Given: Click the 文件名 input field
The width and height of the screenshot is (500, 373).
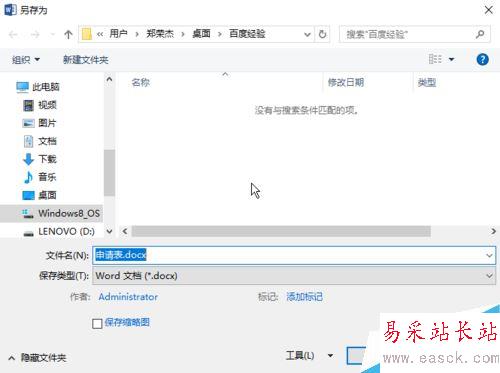Looking at the screenshot, I should pyautogui.click(x=294, y=255).
